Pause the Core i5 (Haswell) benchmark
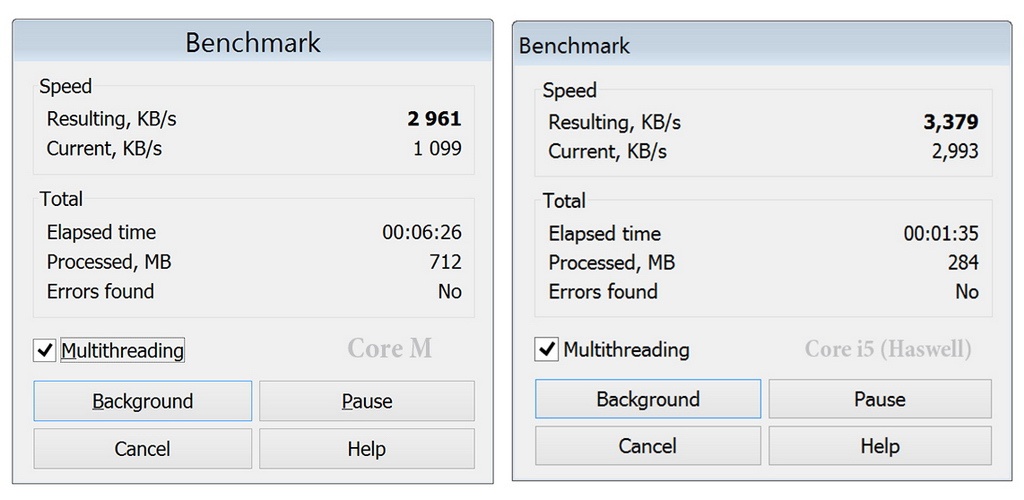1024x500 pixels. point(879,399)
